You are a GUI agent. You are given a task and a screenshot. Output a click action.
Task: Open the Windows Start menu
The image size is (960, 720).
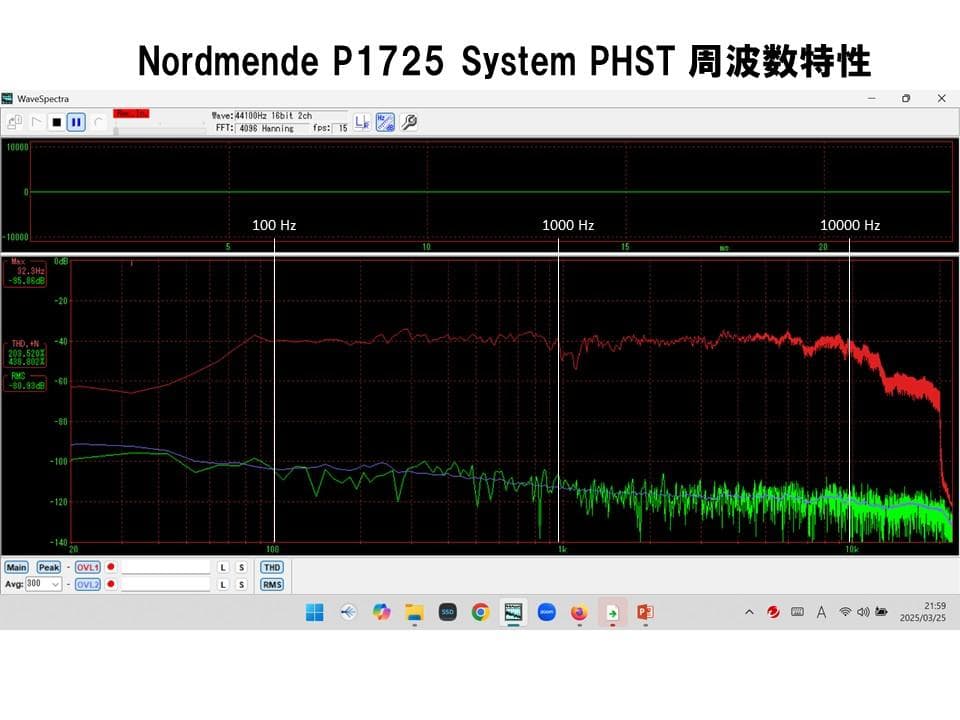coord(316,613)
